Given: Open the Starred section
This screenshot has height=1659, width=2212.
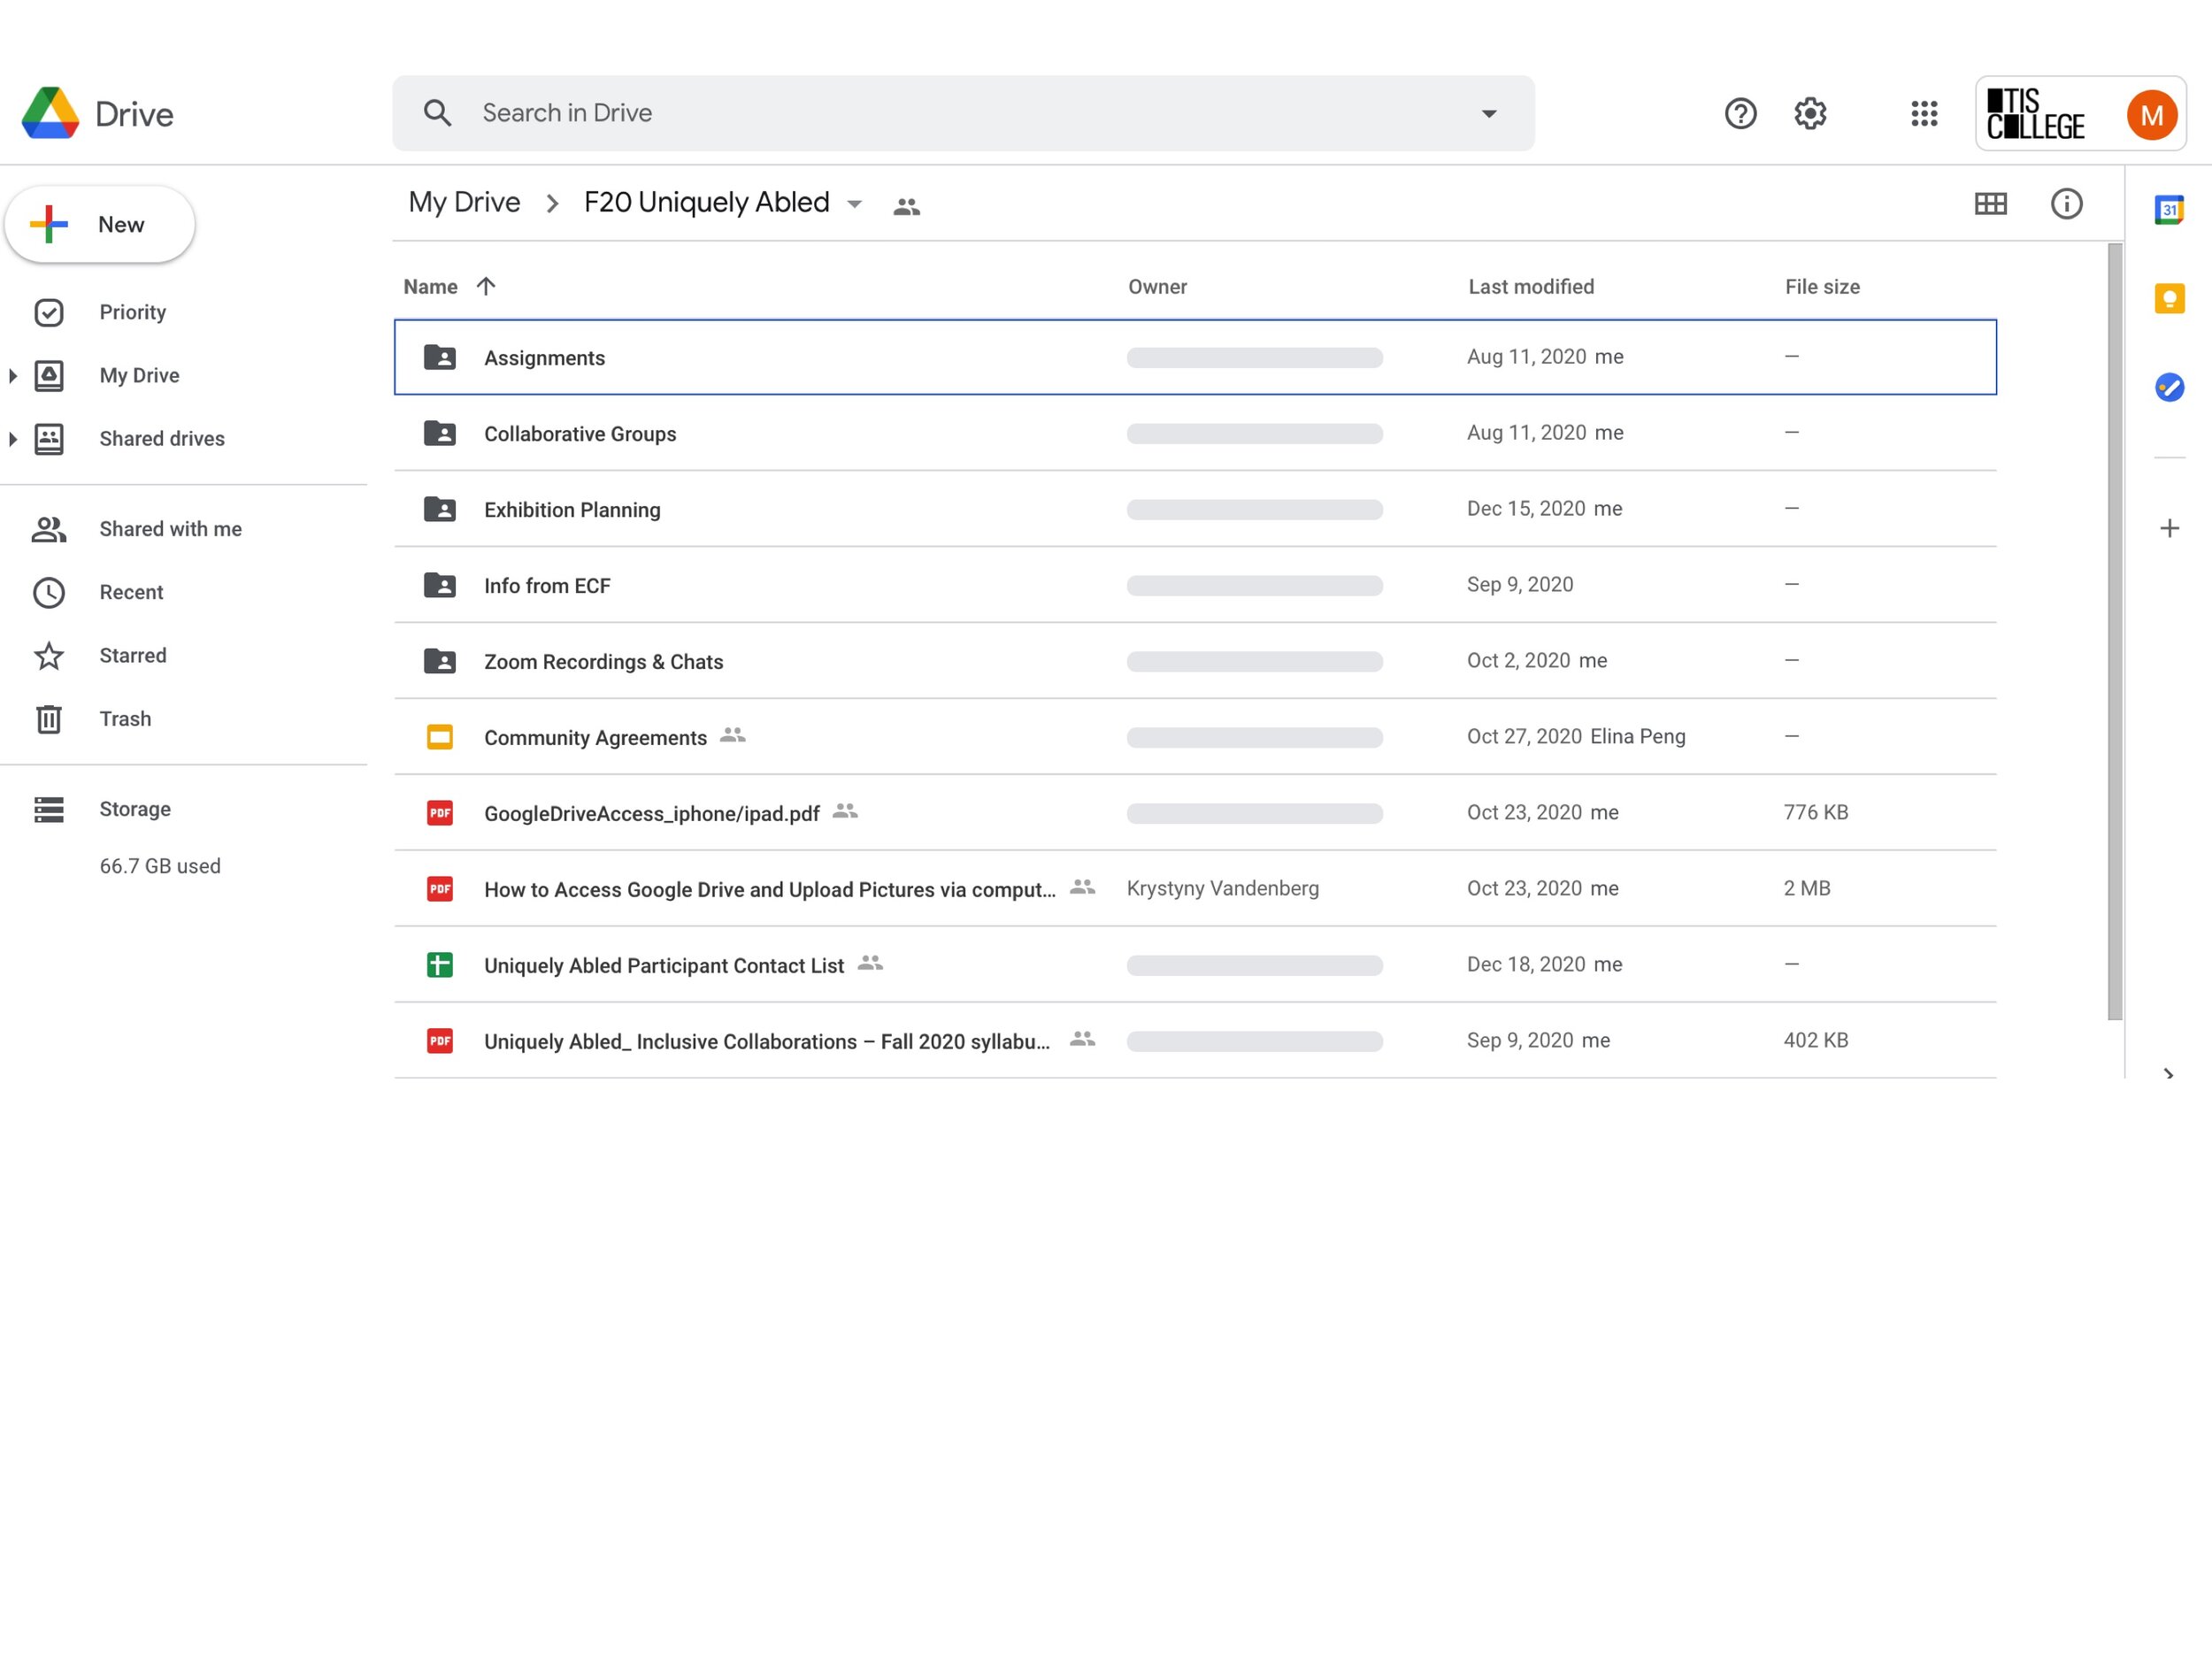Looking at the screenshot, I should tap(133, 655).
